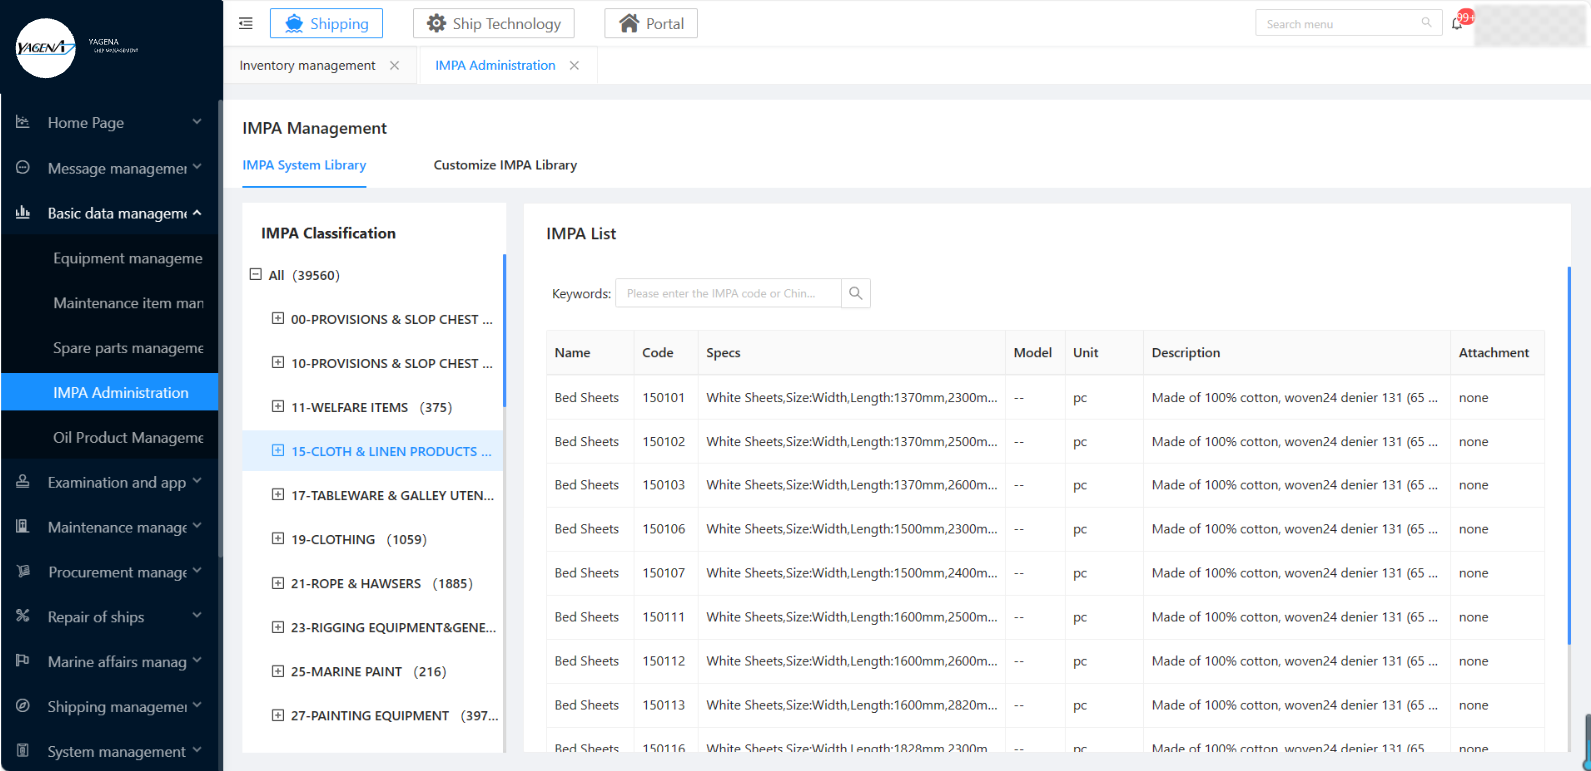This screenshot has height=771, width=1591.
Task: Expand 23-RIGGING EQUIPMENT node
Action: click(278, 627)
